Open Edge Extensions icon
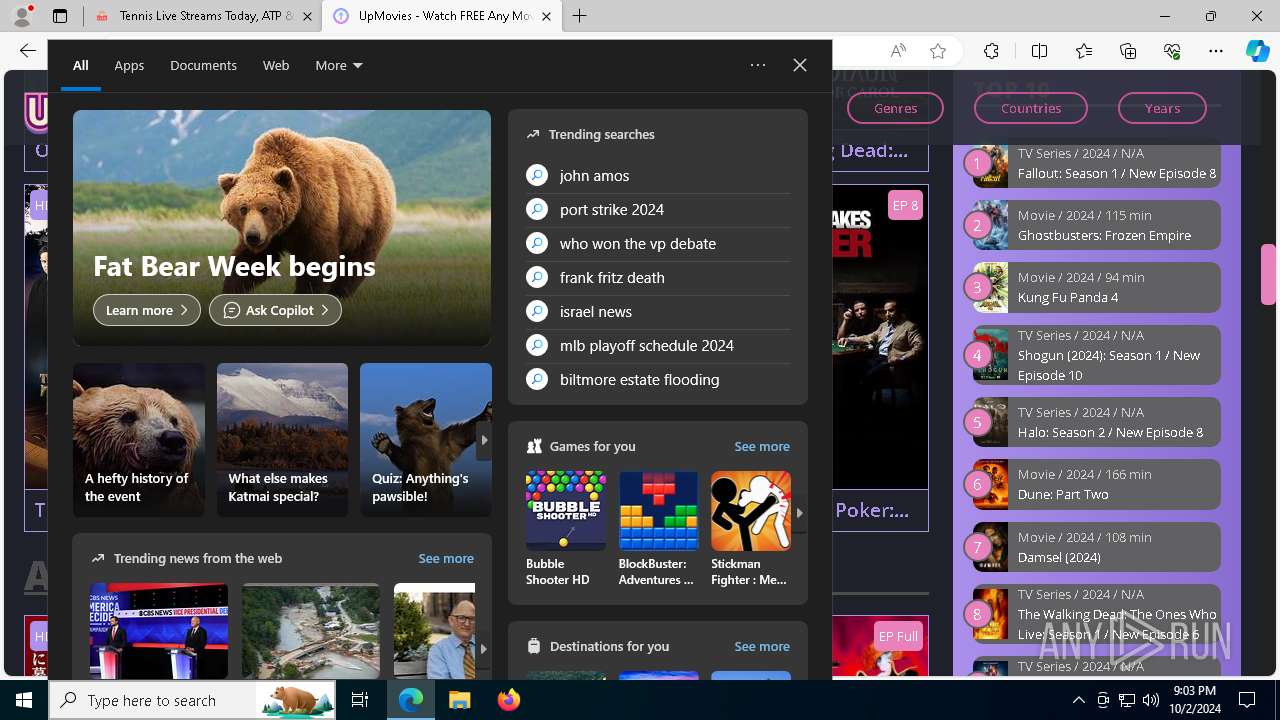The image size is (1280, 720). pyautogui.click(x=991, y=51)
